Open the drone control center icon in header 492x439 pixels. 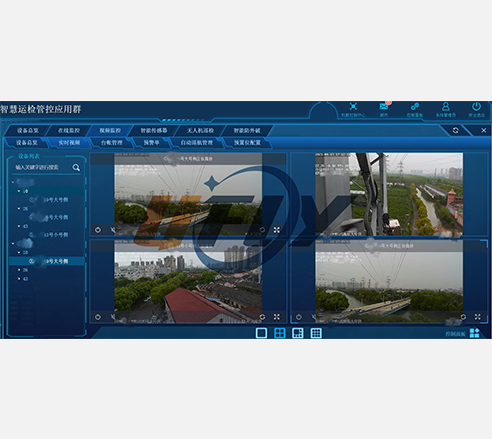point(353,106)
